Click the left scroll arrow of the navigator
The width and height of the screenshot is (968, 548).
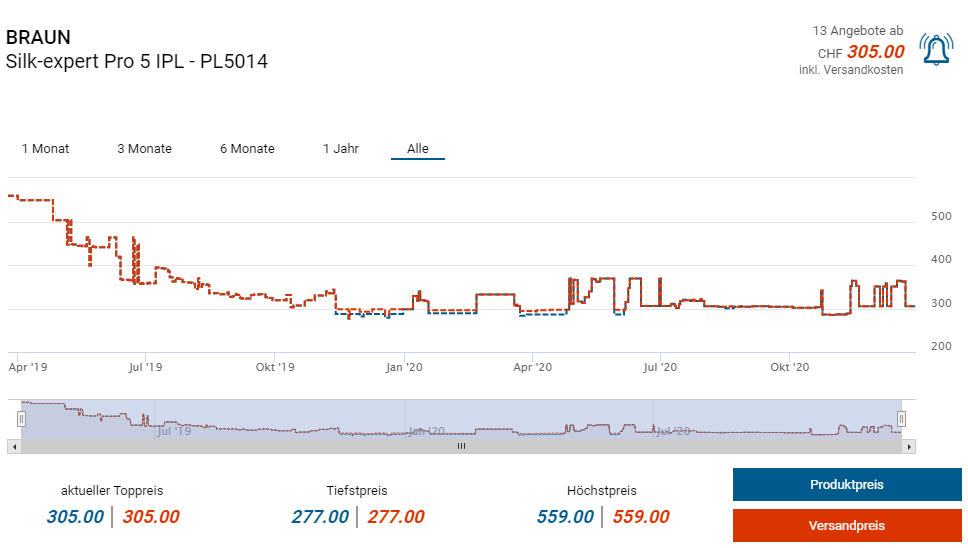(x=14, y=446)
